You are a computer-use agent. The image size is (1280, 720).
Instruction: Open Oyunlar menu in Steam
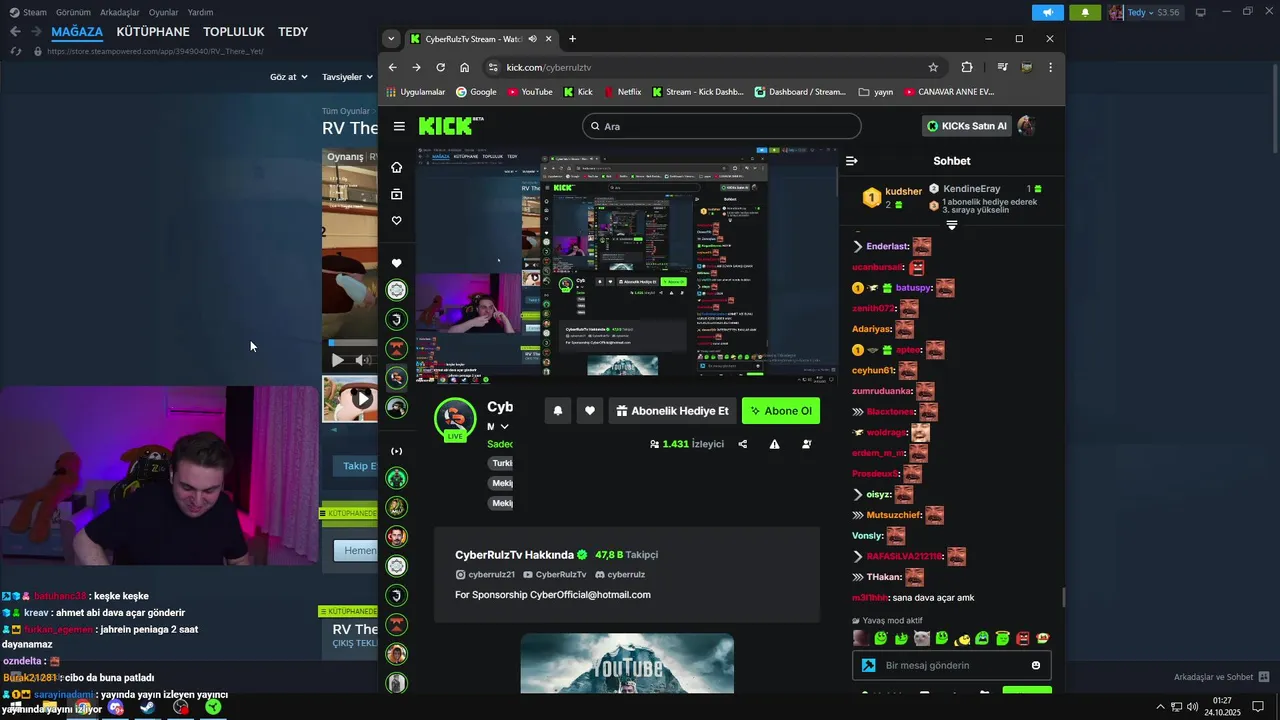[163, 12]
